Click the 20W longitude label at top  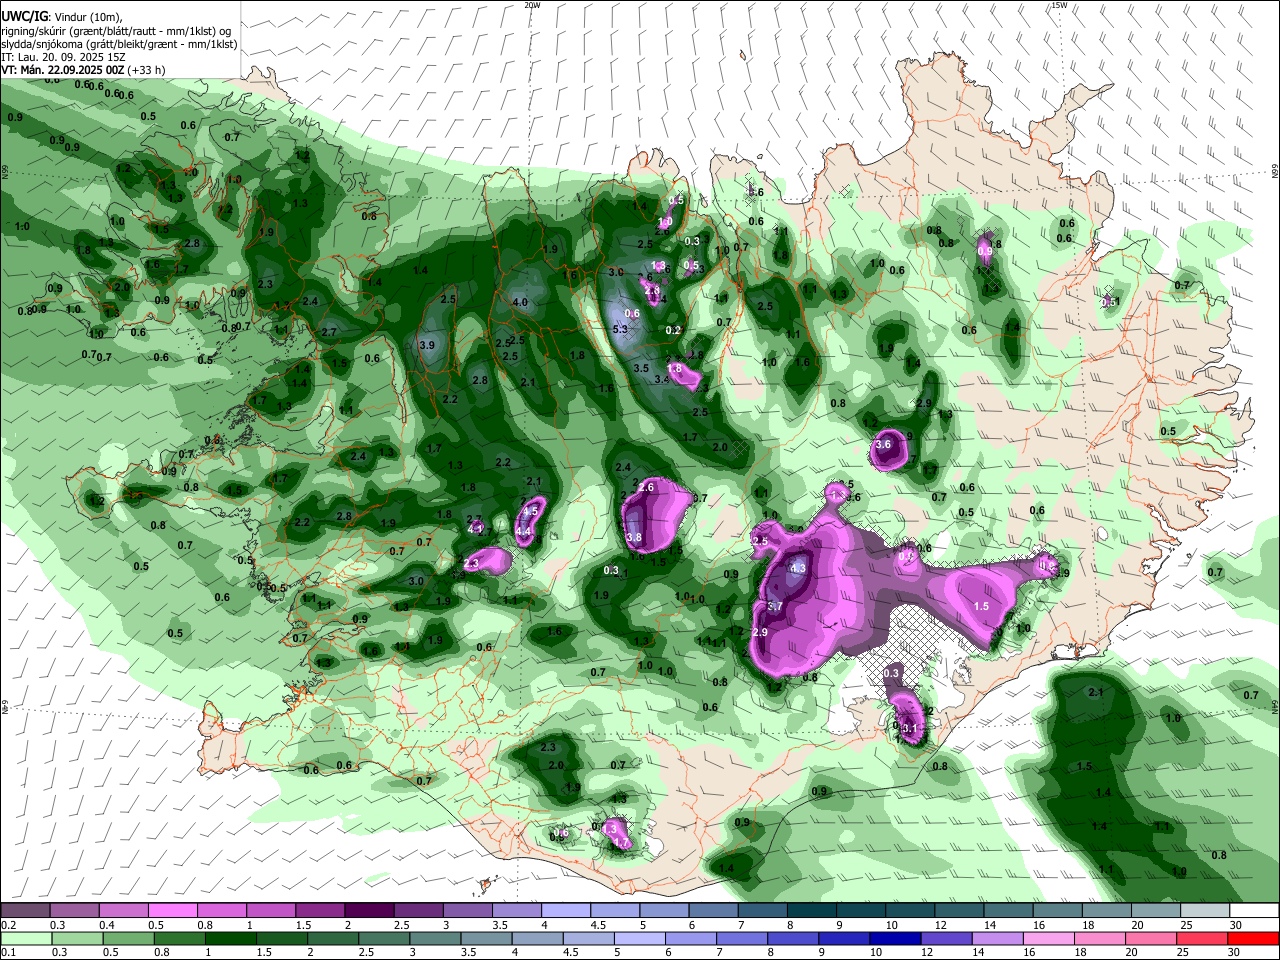(532, 5)
